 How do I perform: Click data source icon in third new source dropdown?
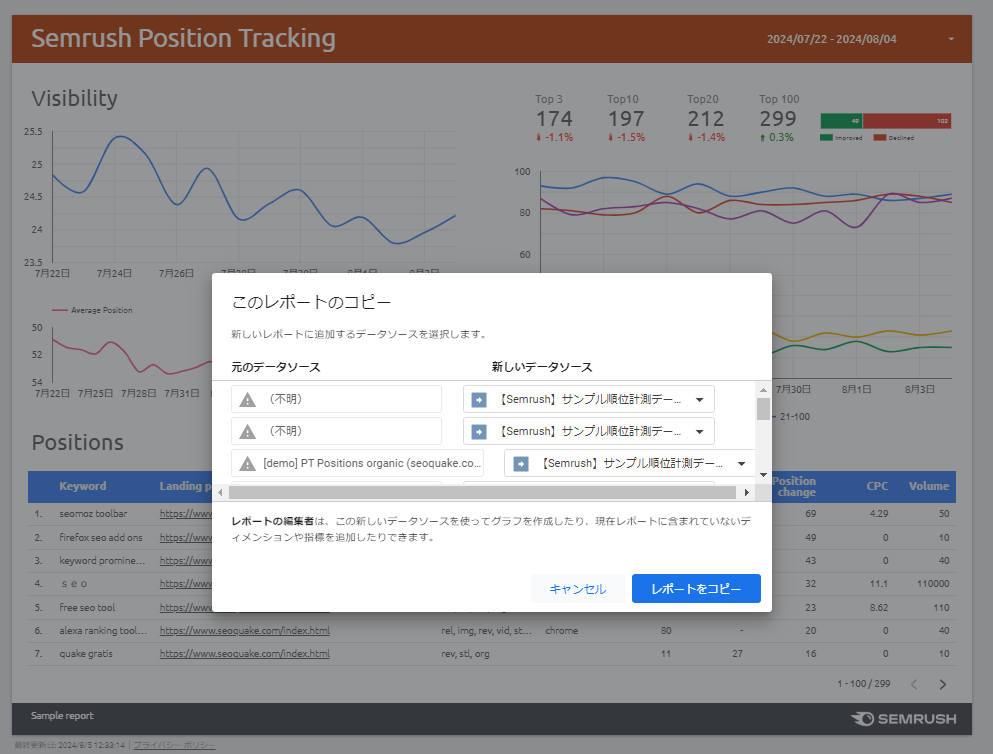click(521, 463)
